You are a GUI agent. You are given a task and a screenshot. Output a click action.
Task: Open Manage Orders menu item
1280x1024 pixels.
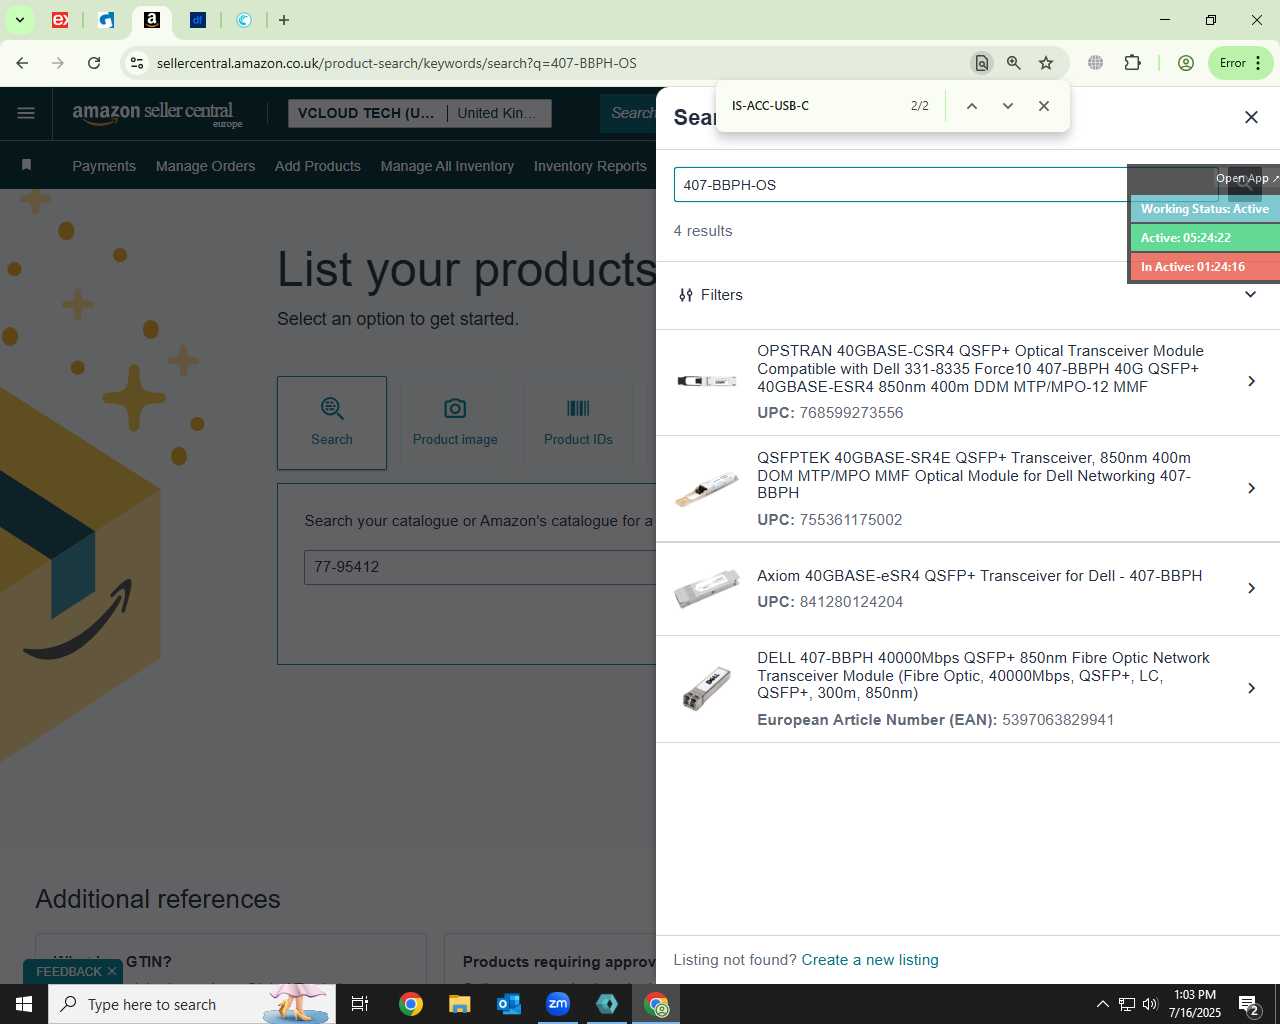[x=205, y=166]
